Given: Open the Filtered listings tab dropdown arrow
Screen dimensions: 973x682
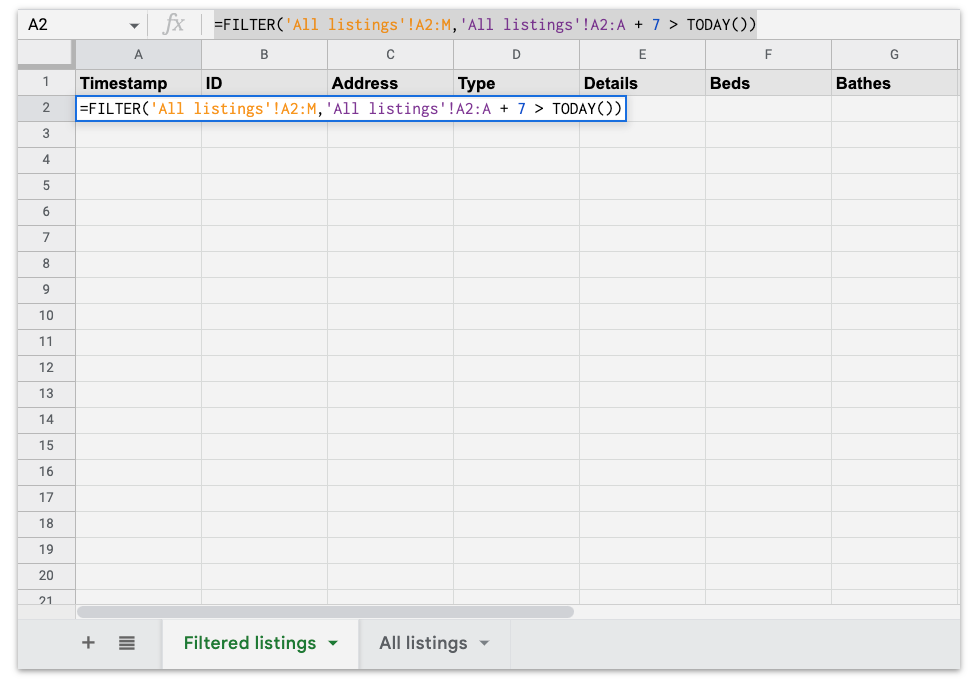Looking at the screenshot, I should click(x=333, y=643).
